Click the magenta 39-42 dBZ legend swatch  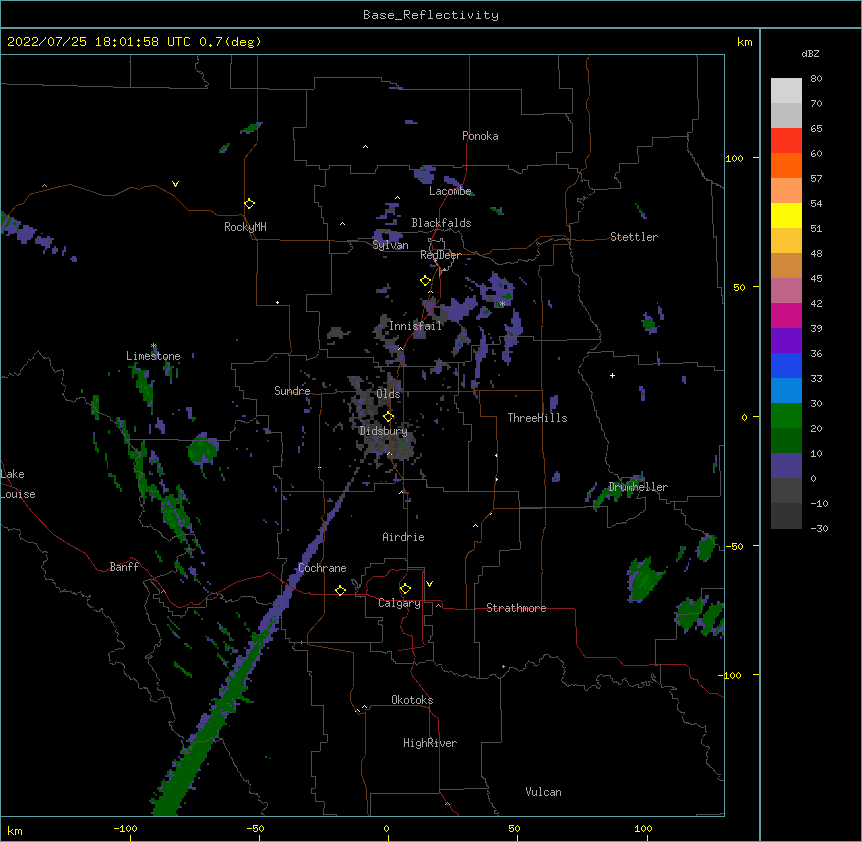tap(786, 315)
